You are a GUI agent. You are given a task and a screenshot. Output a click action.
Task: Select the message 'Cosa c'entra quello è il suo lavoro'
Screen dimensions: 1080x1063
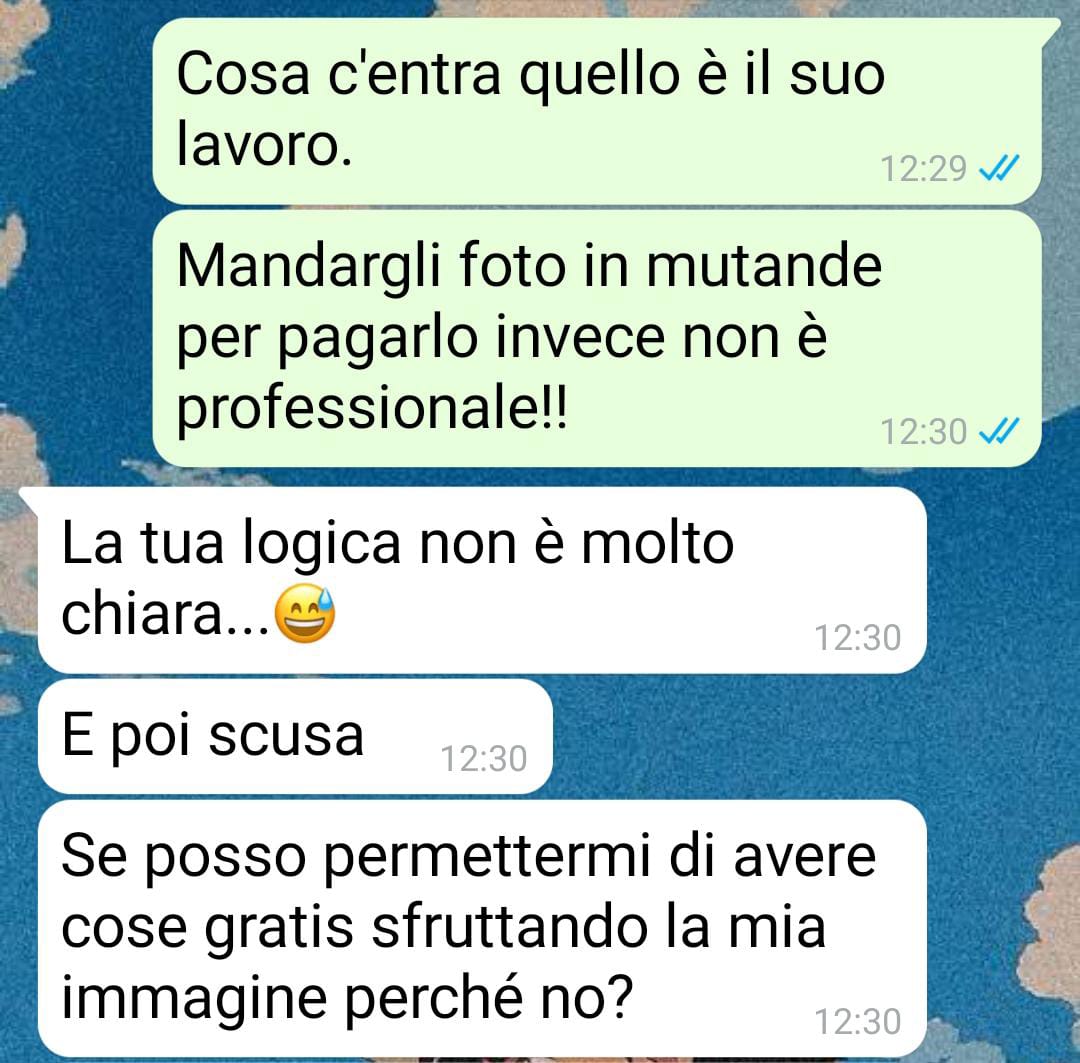pos(596,111)
